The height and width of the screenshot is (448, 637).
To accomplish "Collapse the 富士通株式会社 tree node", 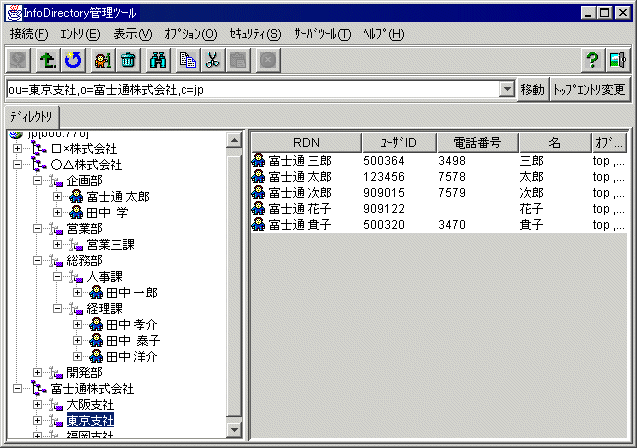I will click(x=17, y=388).
